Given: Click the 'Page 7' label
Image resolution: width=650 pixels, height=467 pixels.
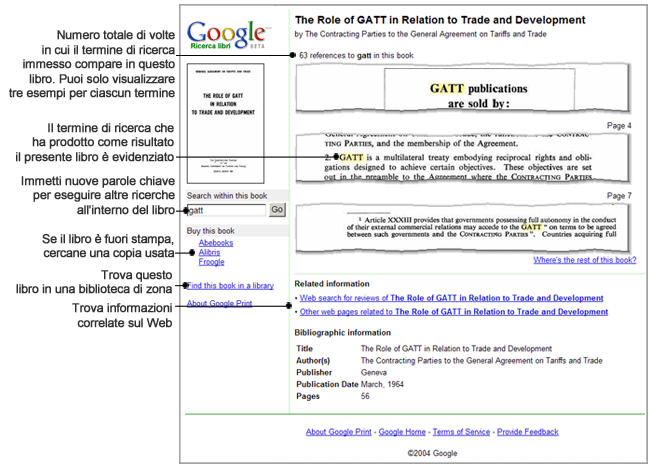Looking at the screenshot, I should [x=619, y=196].
